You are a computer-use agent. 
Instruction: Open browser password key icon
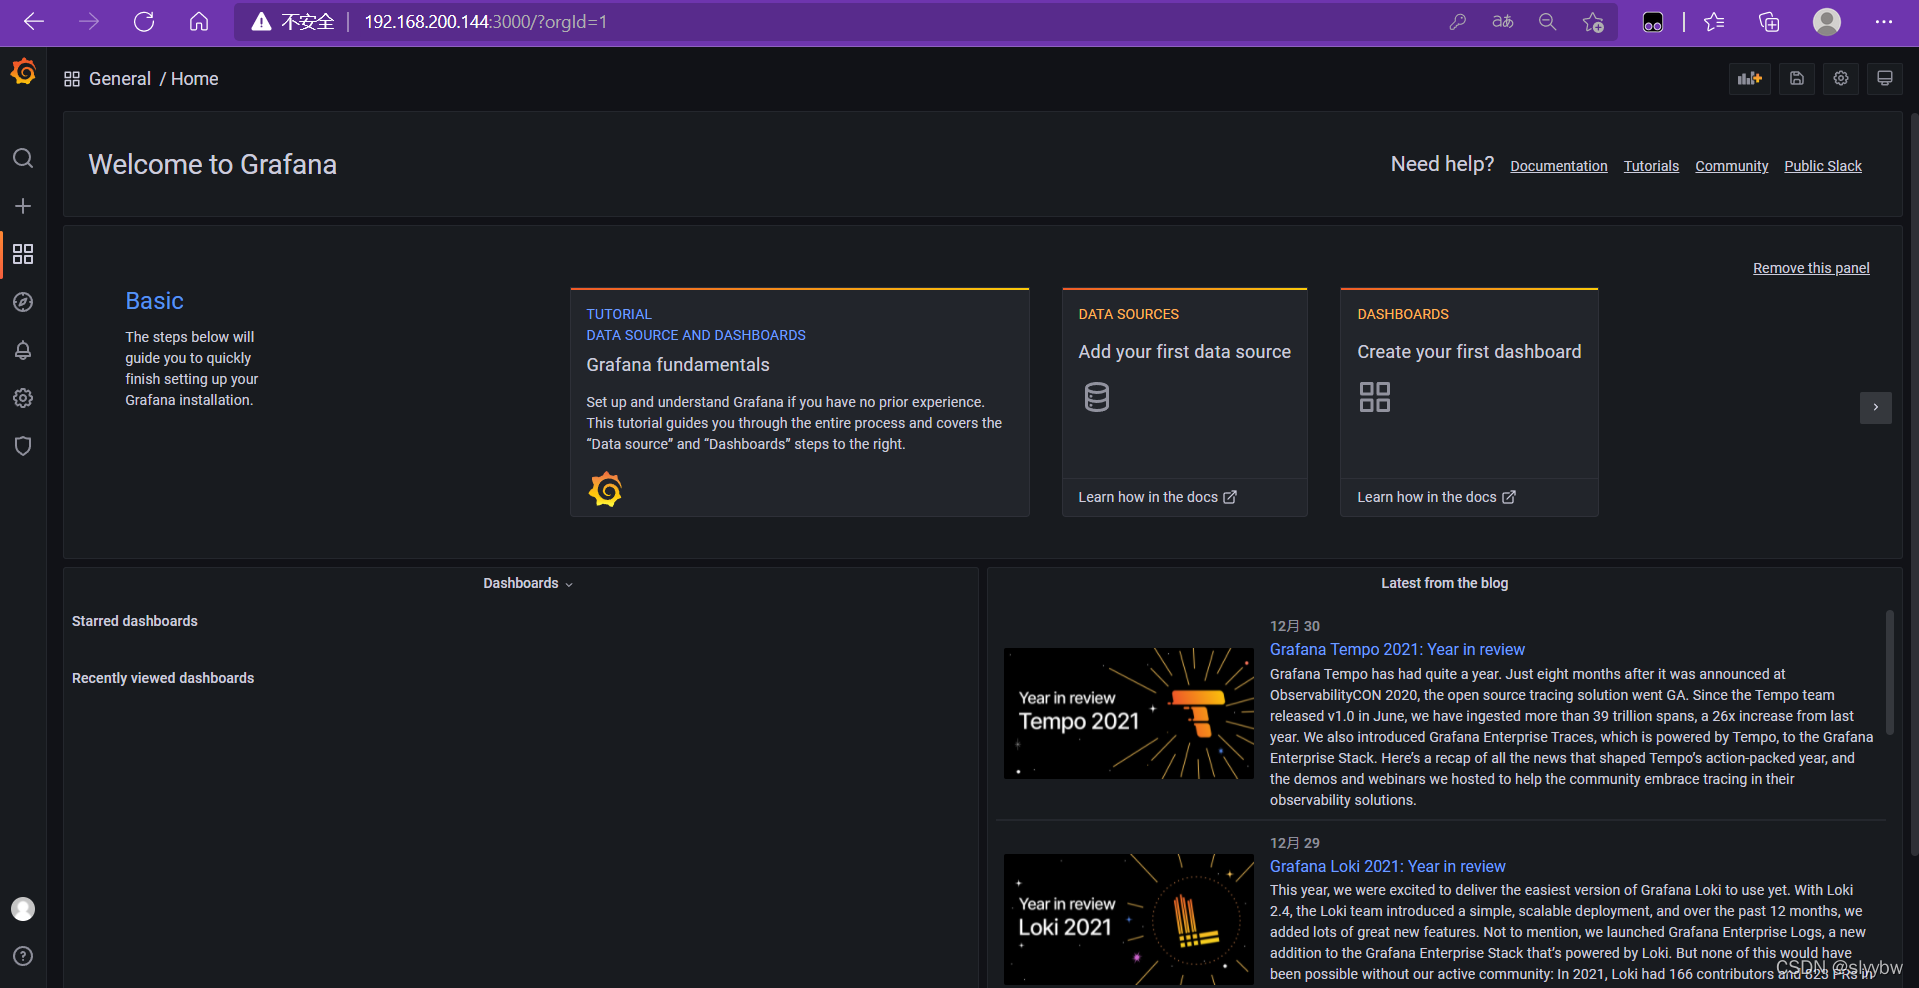click(1458, 22)
